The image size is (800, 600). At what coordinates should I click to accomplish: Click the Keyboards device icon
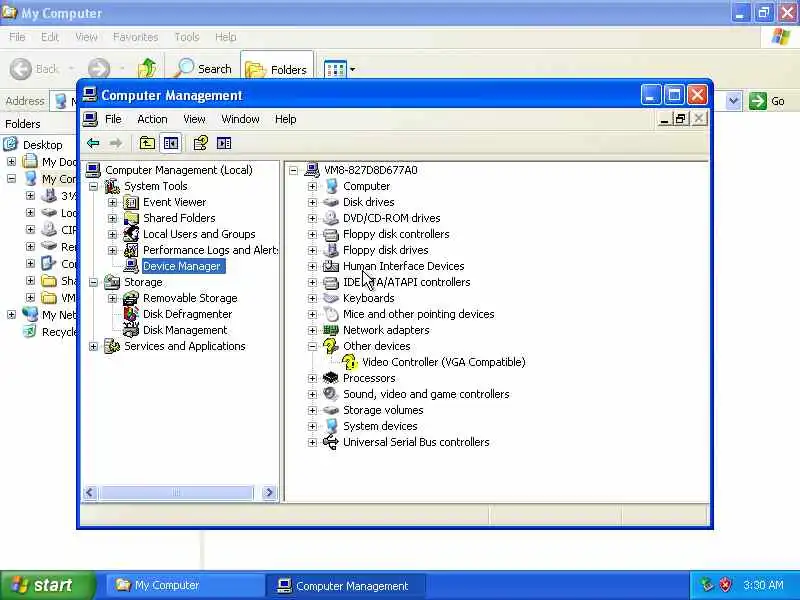tap(331, 298)
